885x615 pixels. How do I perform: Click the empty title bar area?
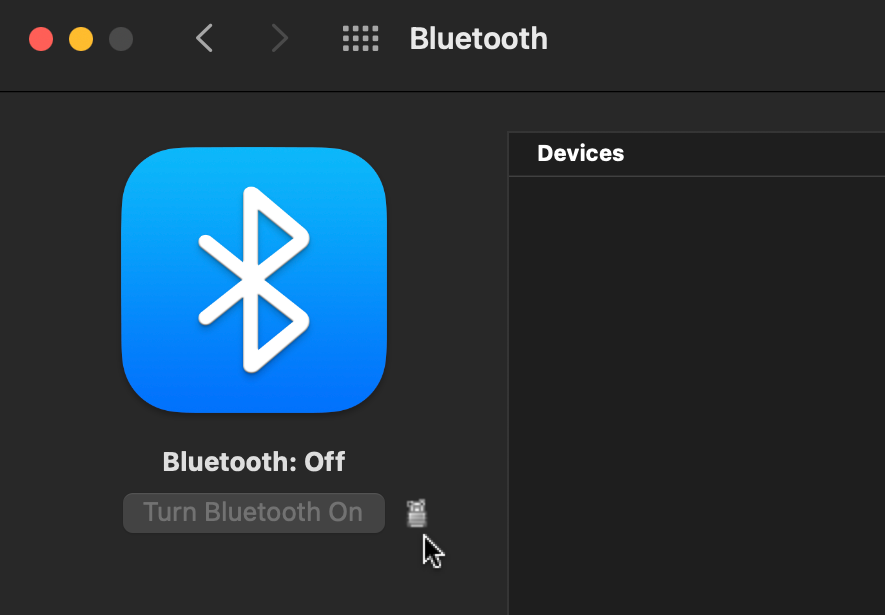click(x=717, y=39)
